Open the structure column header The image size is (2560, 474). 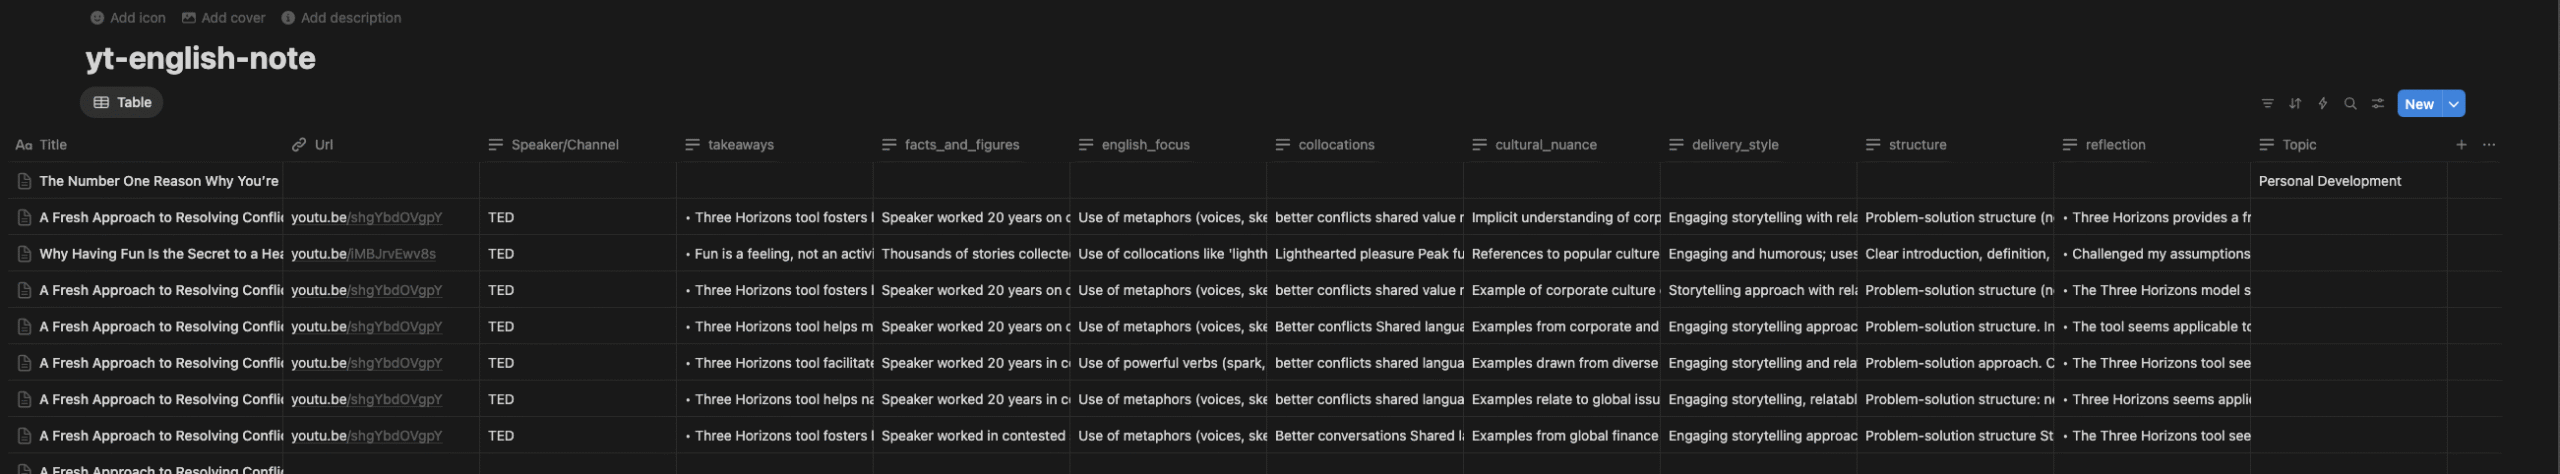click(x=1955, y=145)
